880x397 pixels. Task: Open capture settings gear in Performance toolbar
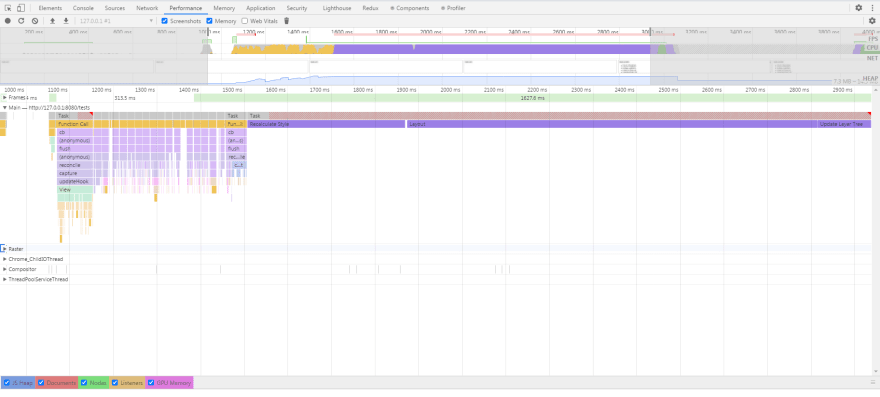(x=872, y=21)
